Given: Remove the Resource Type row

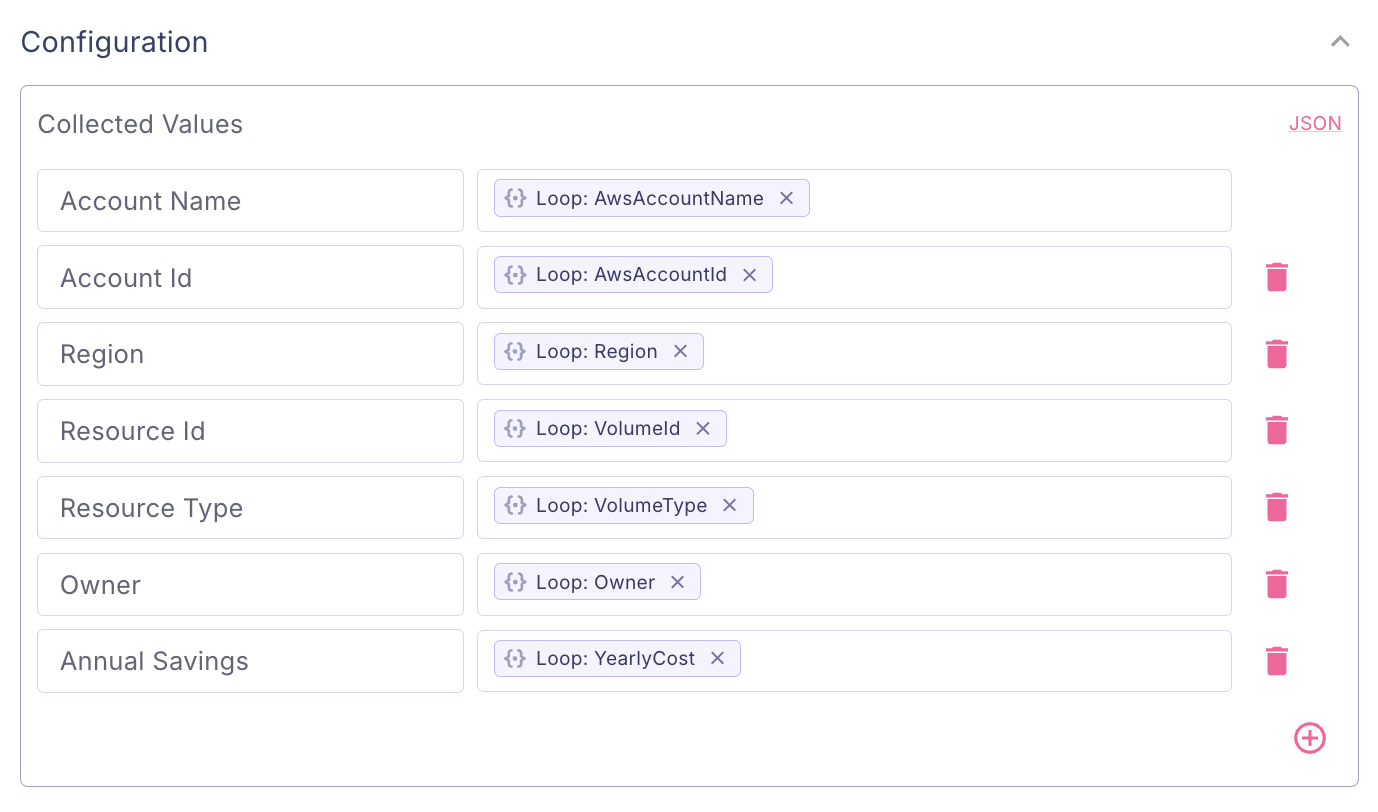Looking at the screenshot, I should [x=1276, y=507].
